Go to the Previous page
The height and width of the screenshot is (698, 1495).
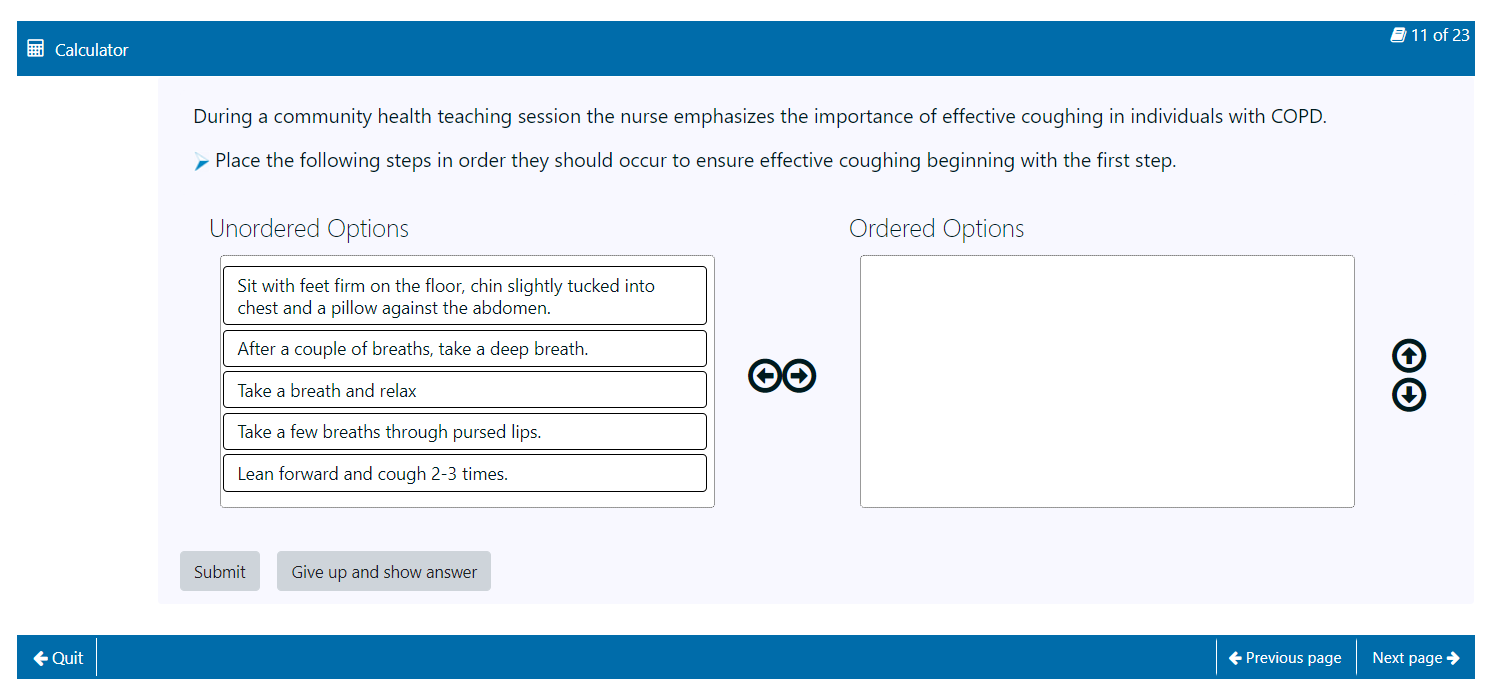(x=1285, y=657)
